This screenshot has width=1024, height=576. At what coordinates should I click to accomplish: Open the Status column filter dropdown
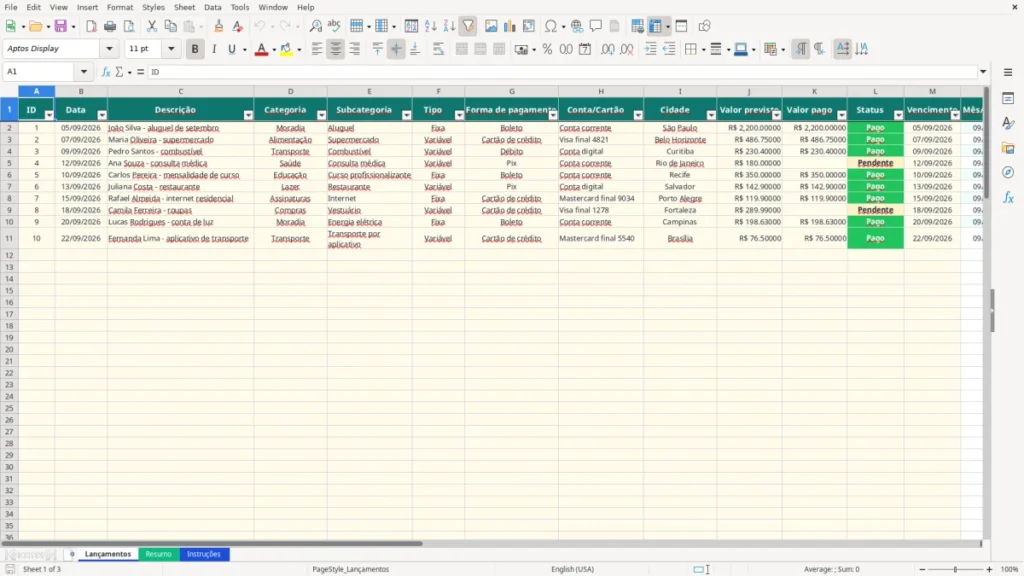coord(898,115)
